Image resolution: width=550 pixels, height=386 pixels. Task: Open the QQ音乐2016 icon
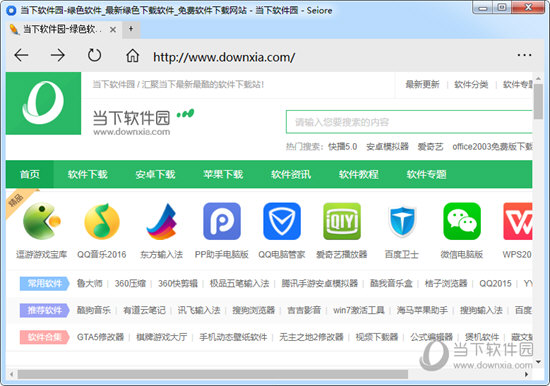(x=102, y=221)
